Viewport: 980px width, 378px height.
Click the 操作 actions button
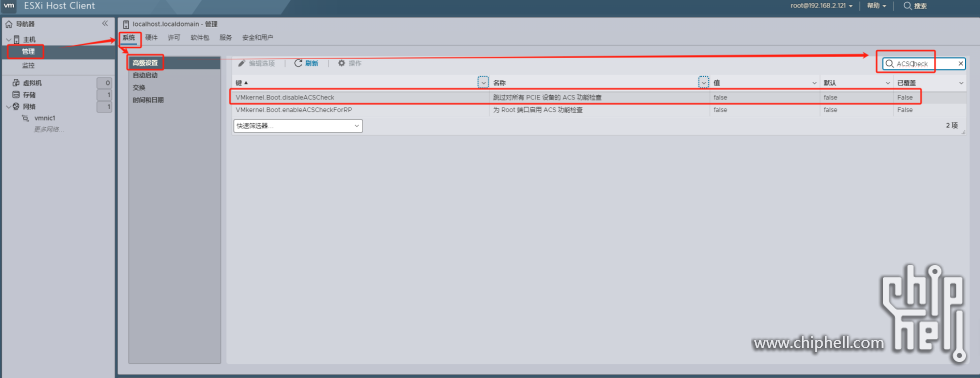[349, 64]
